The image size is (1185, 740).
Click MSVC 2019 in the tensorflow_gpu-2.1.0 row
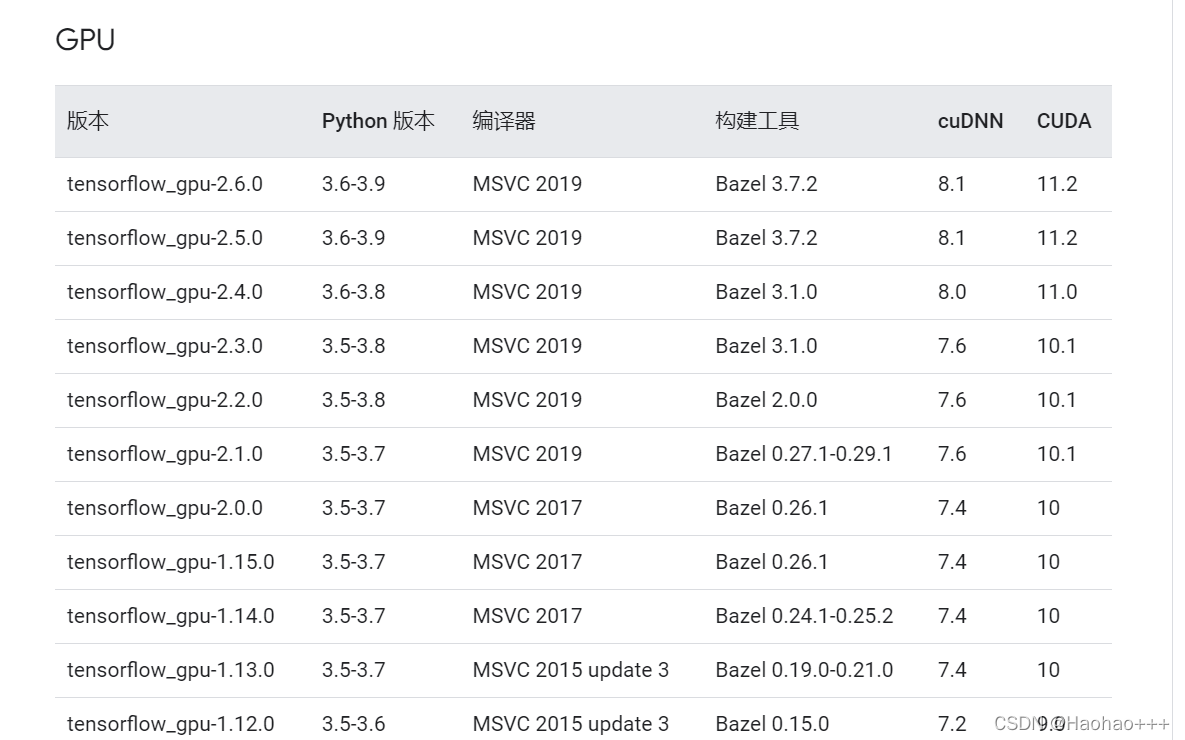point(528,454)
